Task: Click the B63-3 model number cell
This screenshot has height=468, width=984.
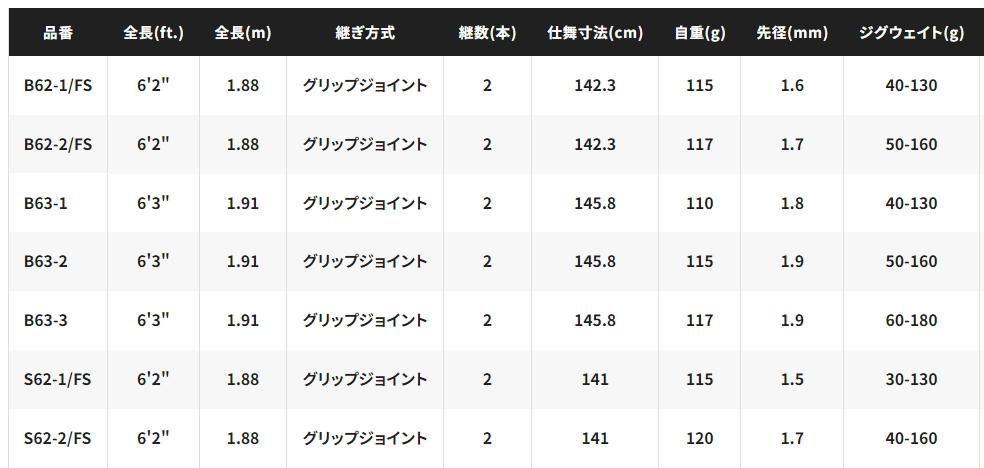Action: 46,321
